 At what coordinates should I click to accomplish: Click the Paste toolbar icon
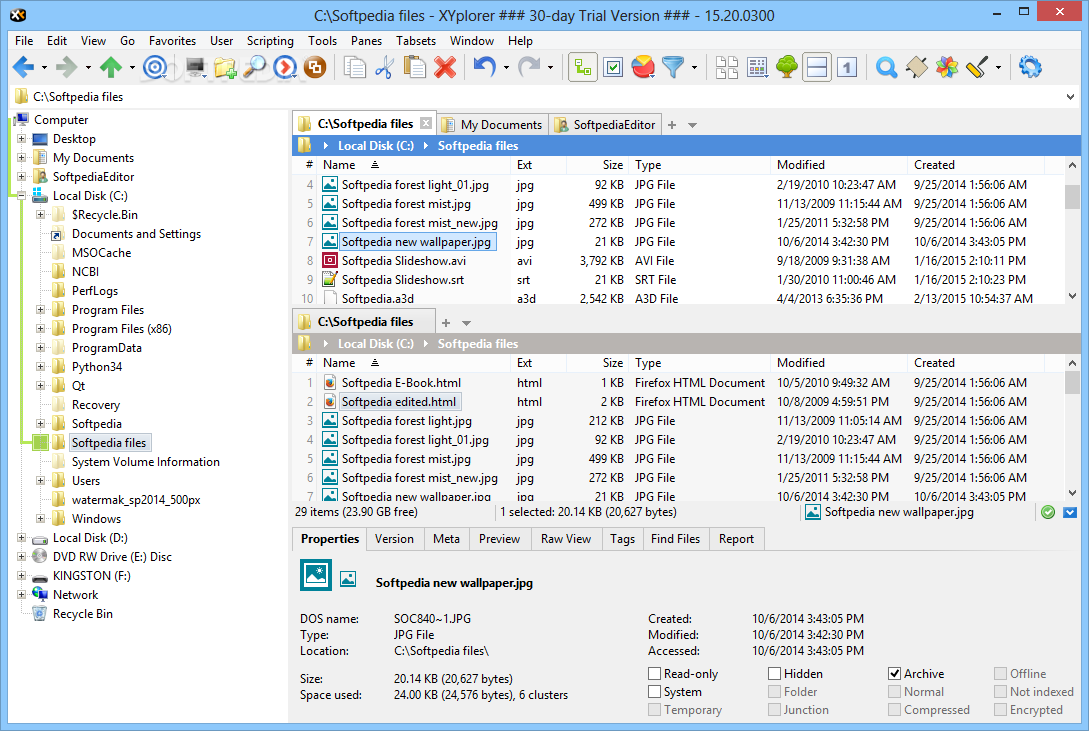coord(414,67)
